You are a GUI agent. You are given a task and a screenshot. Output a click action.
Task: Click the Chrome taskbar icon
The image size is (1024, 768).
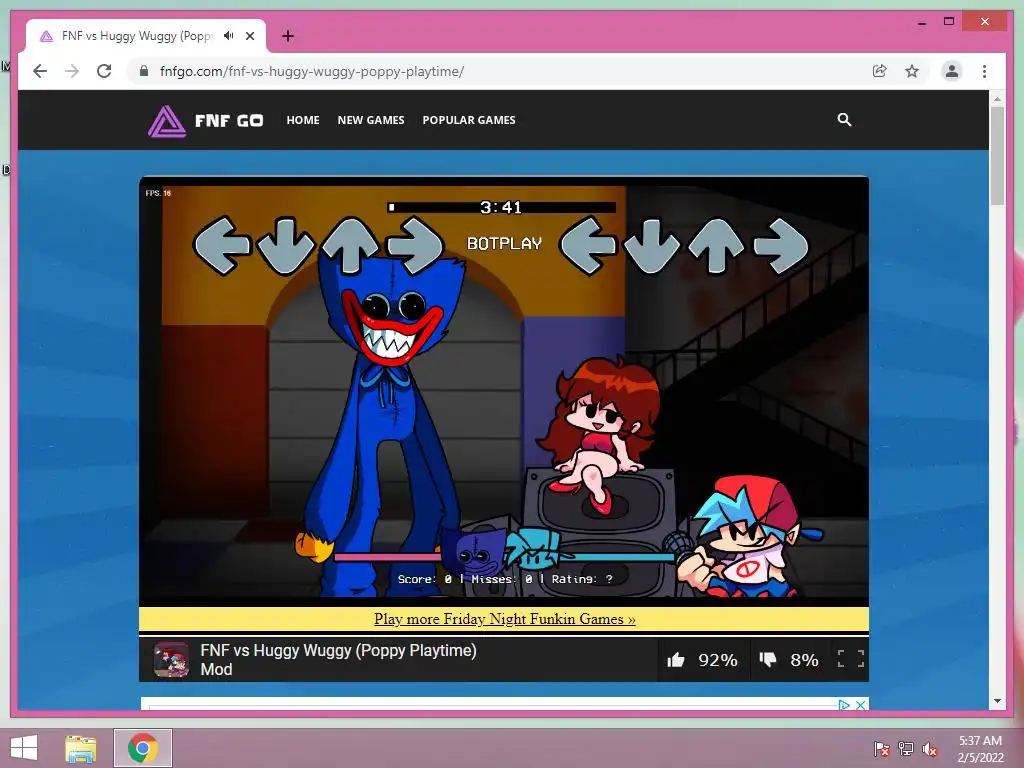coord(143,748)
